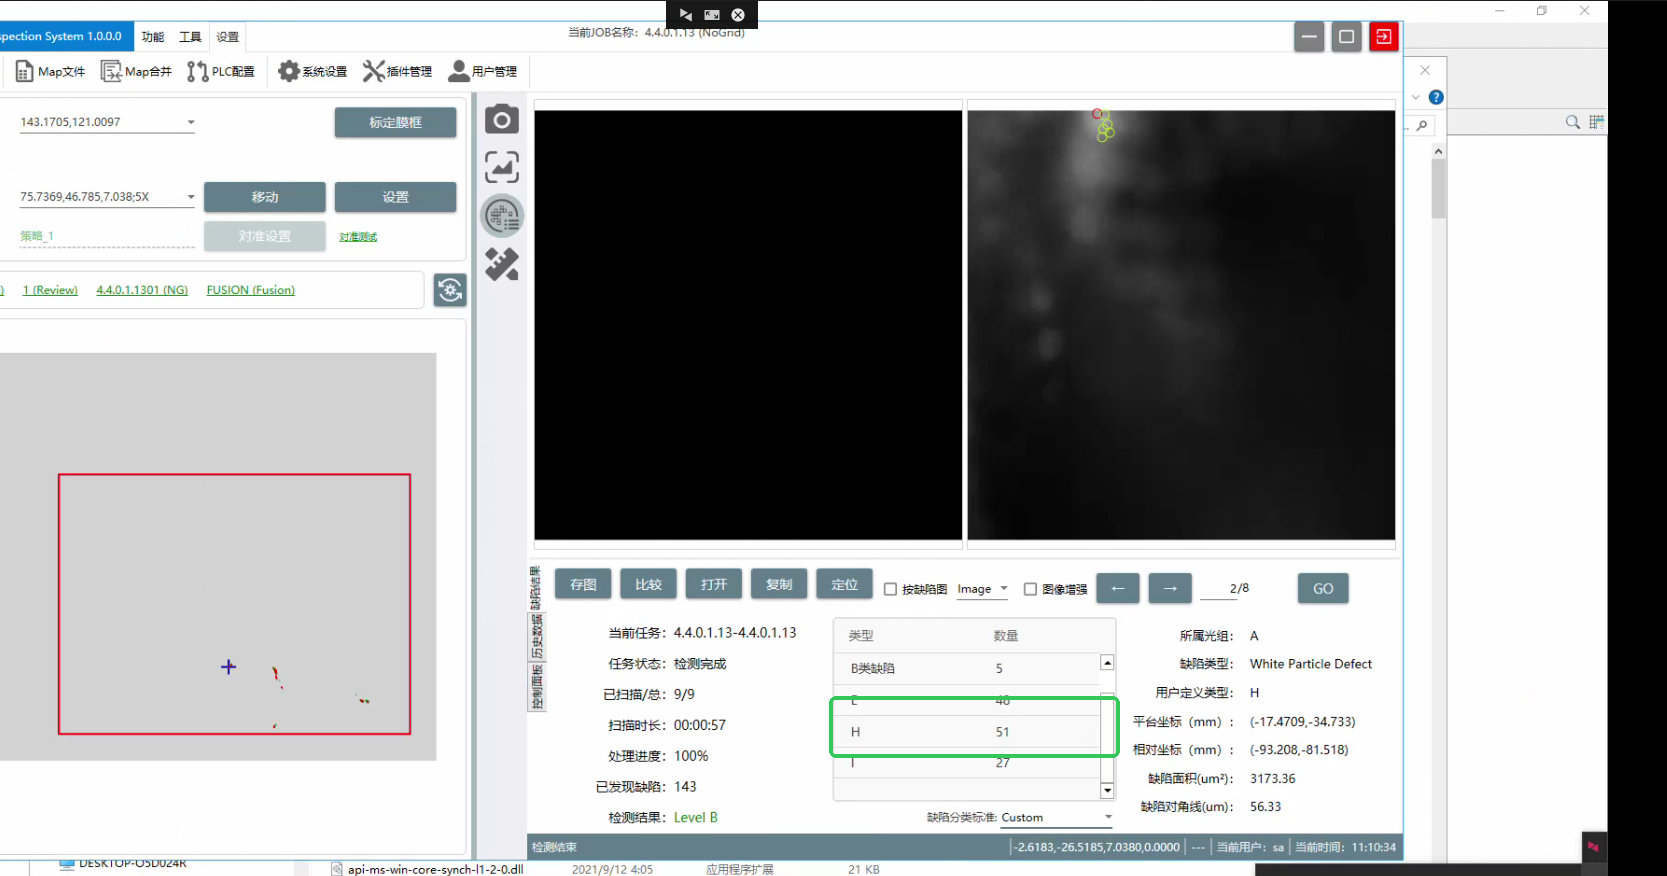Enable the 图像增强 image enhance checkbox
This screenshot has width=1667, height=876.
coord(1030,589)
